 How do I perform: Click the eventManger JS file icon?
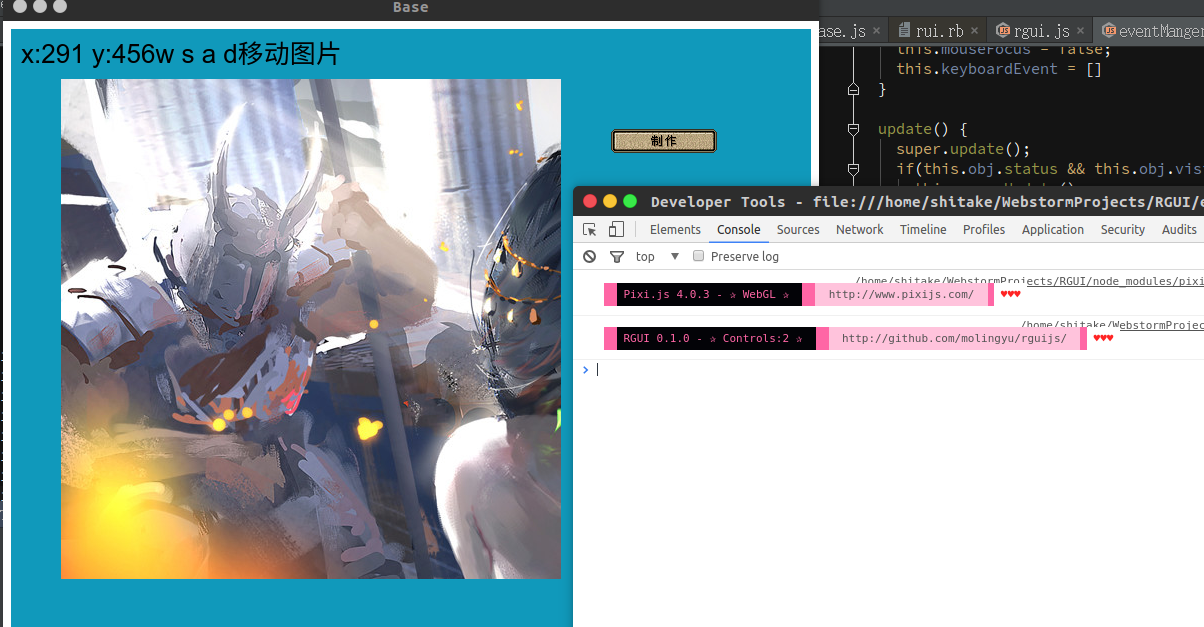[x=1109, y=31]
